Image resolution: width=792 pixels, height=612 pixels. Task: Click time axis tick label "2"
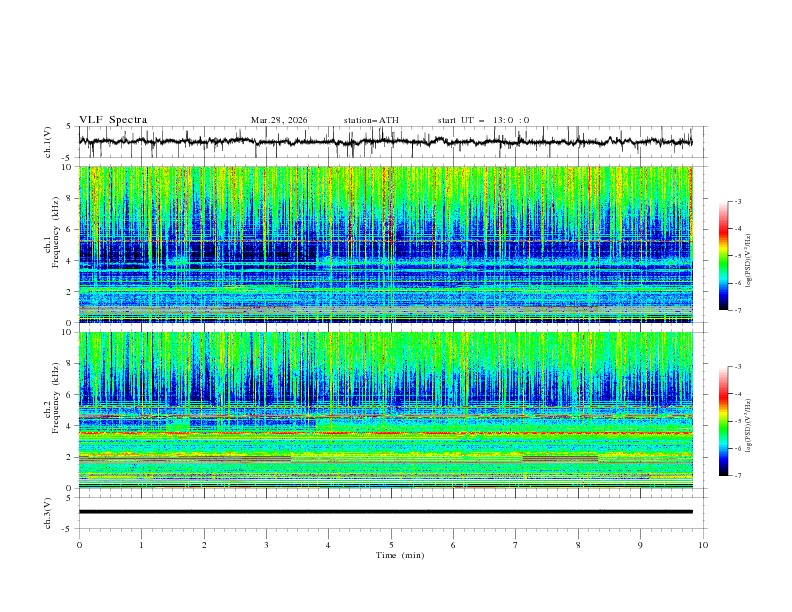point(204,545)
